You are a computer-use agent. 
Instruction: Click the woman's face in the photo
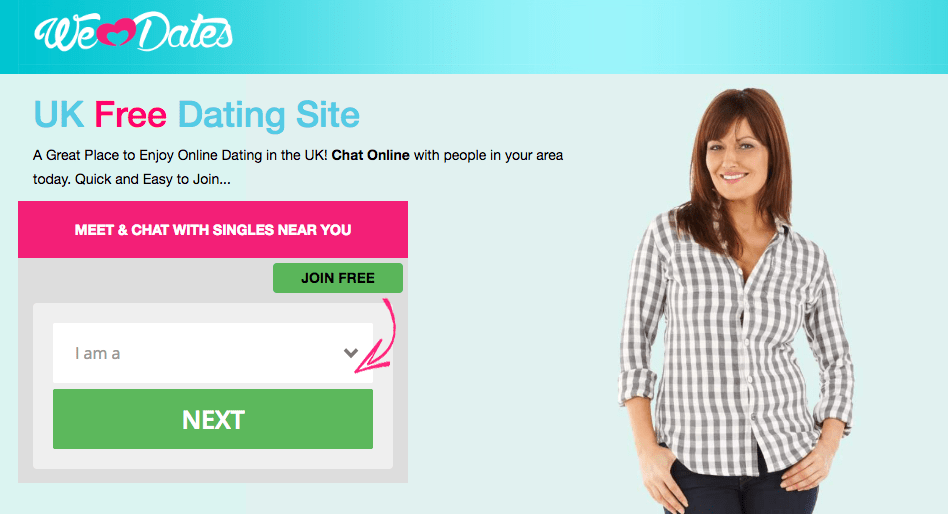coord(733,152)
